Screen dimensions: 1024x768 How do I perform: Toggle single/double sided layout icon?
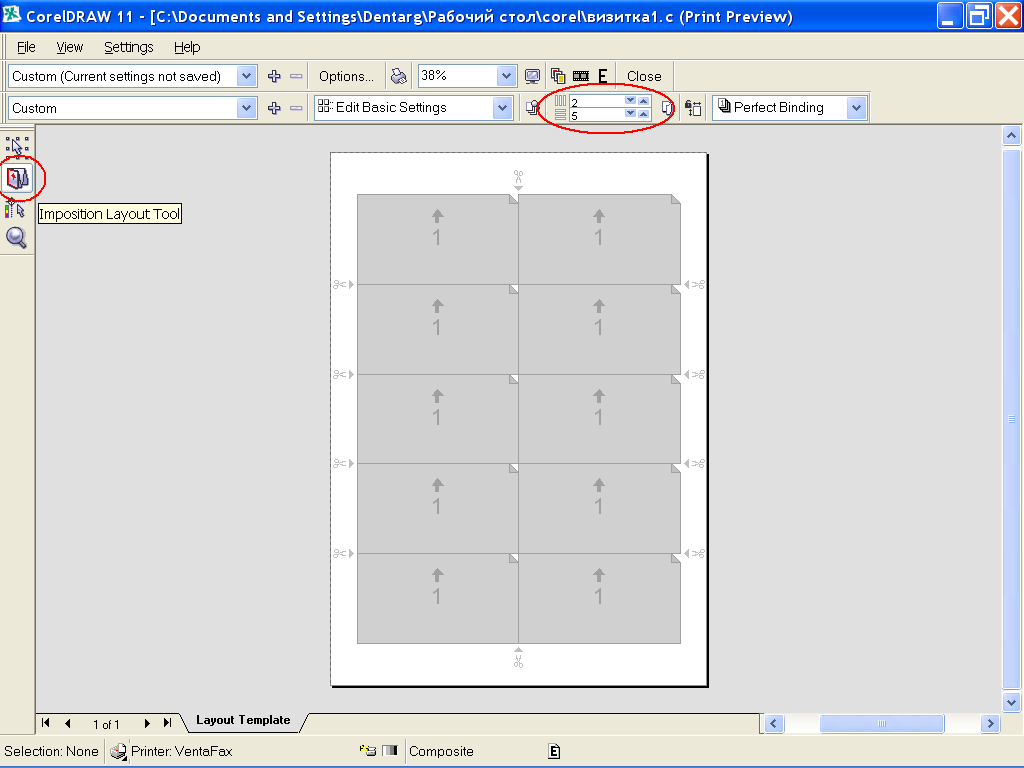tap(667, 108)
